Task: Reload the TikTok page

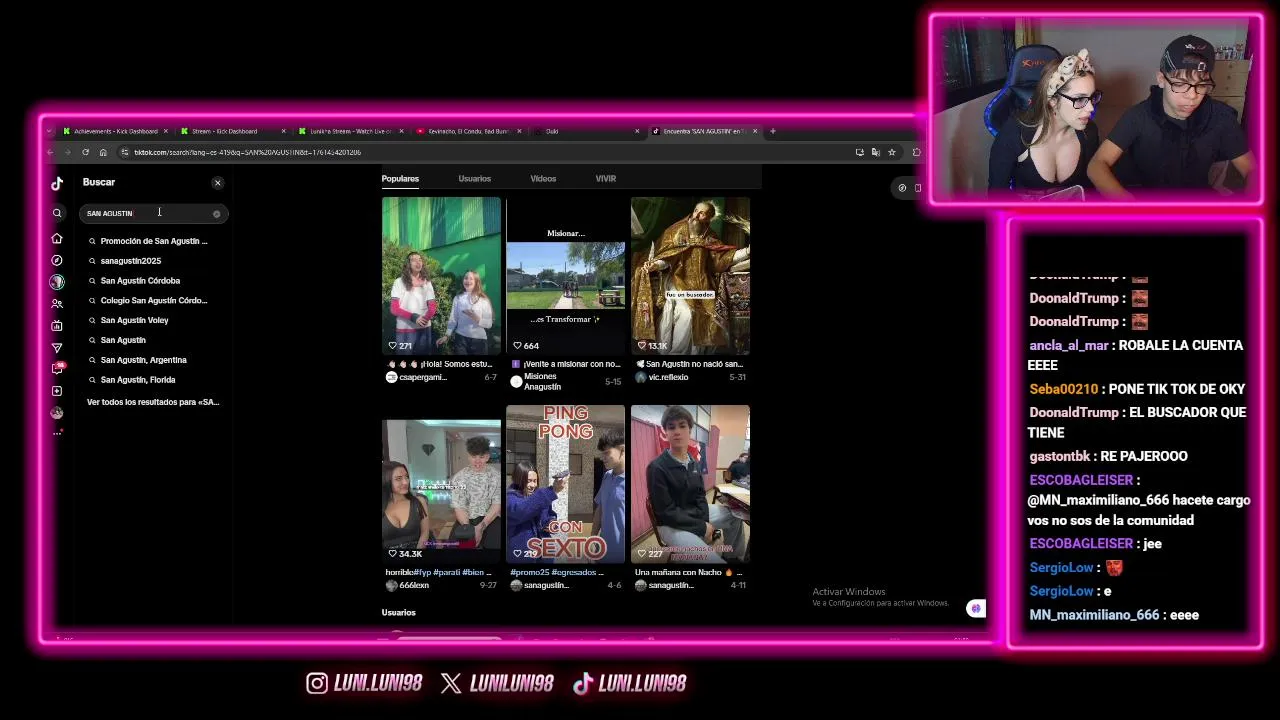Action: 85,152
